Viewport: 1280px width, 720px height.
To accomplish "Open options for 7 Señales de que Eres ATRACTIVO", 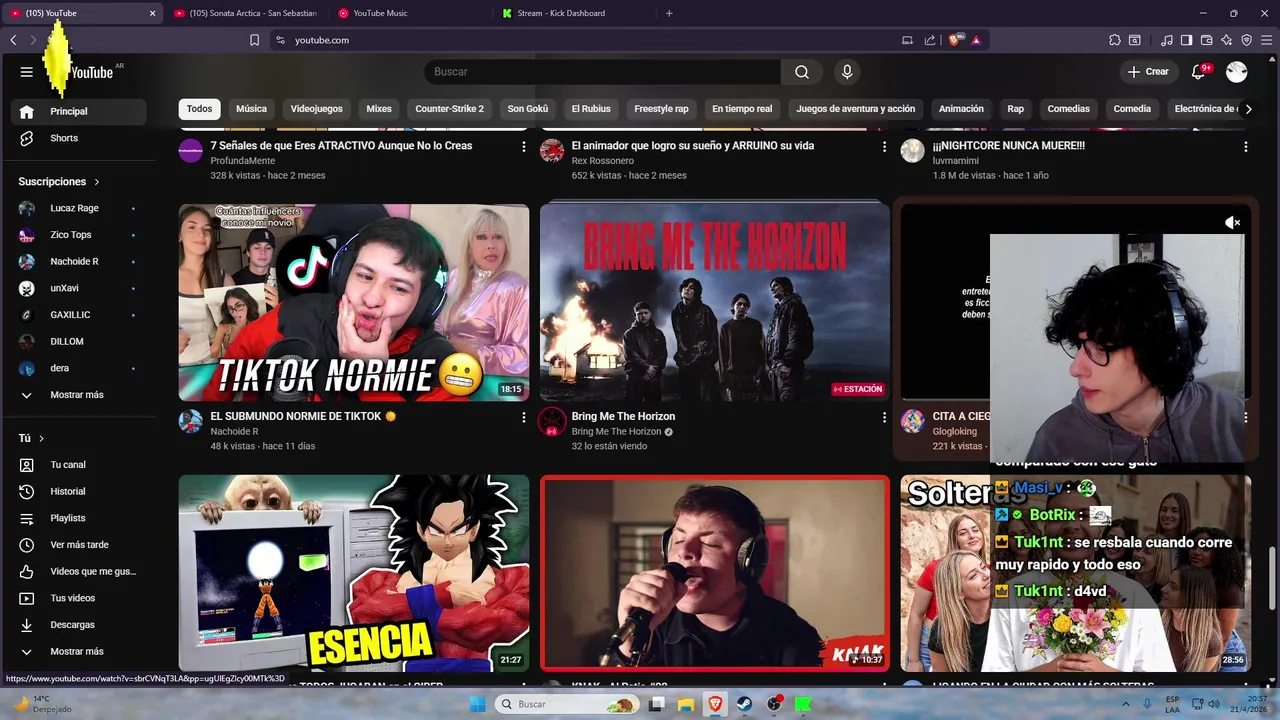I will click(x=523, y=147).
